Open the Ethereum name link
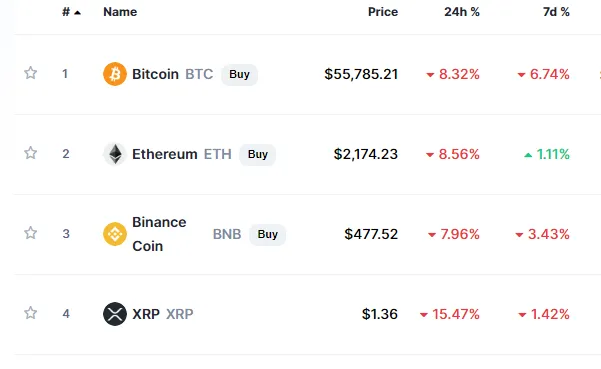 [x=164, y=154]
